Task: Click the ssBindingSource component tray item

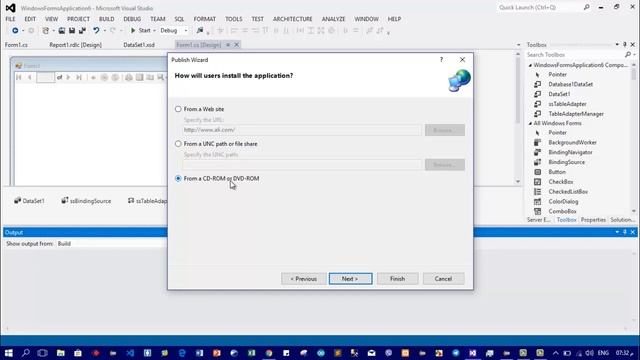Action: click(86, 201)
